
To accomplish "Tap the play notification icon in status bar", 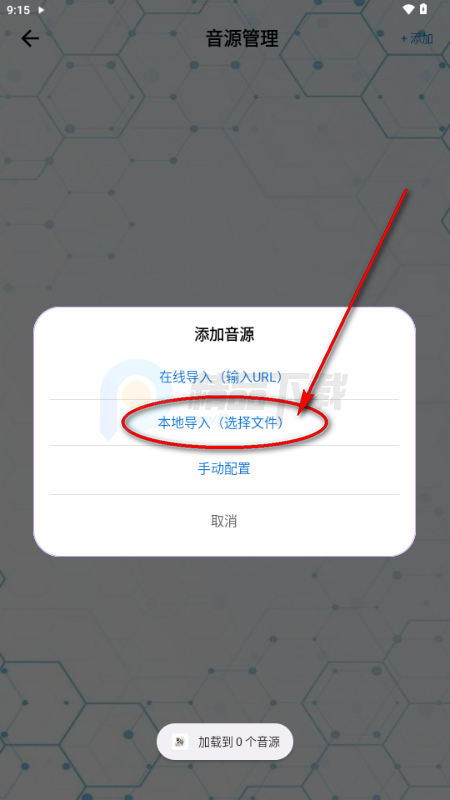I will tap(41, 10).
